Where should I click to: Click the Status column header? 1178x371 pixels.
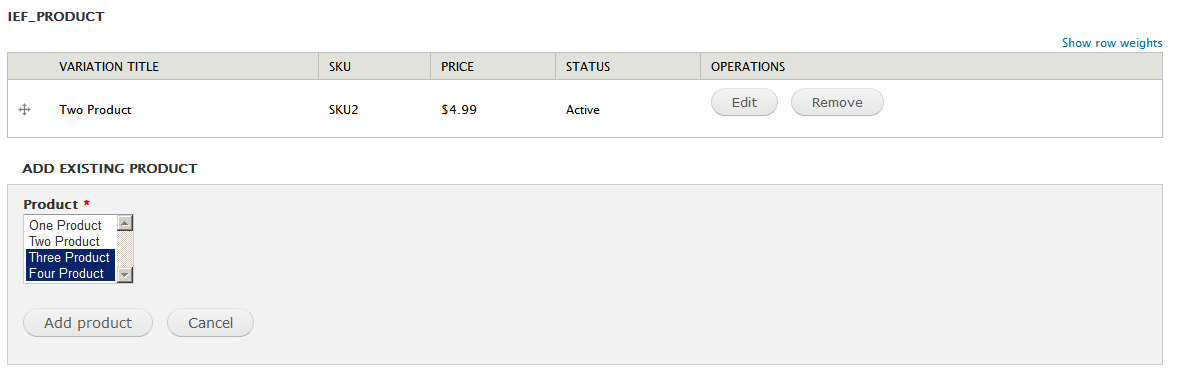[587, 67]
